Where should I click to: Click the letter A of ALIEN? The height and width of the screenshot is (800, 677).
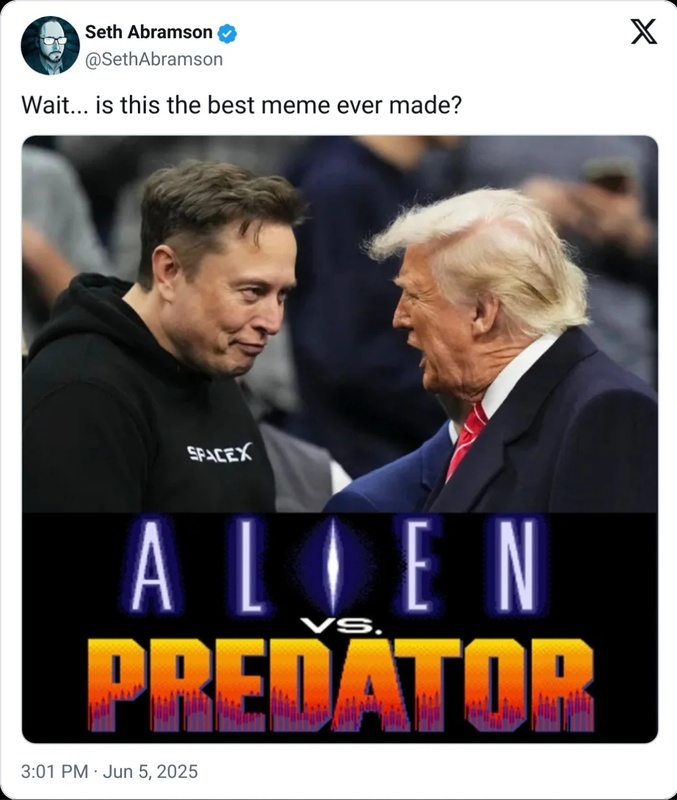point(153,566)
